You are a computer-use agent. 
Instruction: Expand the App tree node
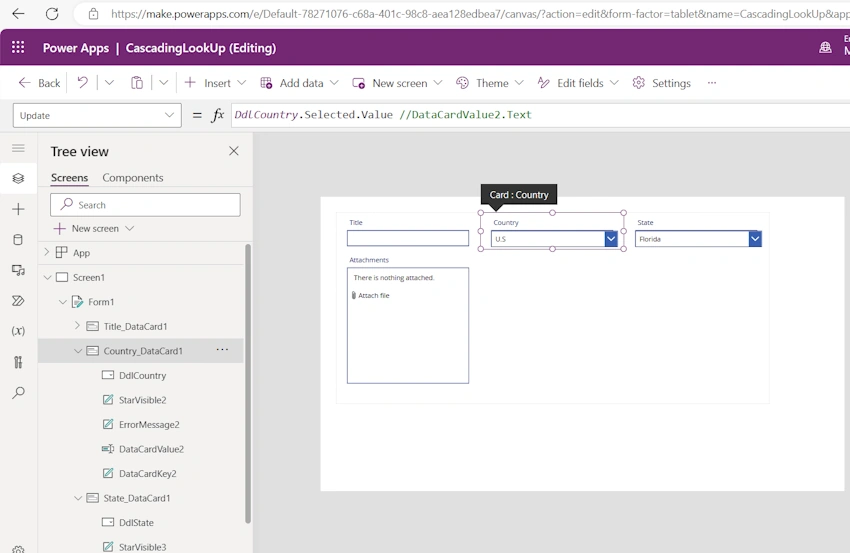[47, 252]
